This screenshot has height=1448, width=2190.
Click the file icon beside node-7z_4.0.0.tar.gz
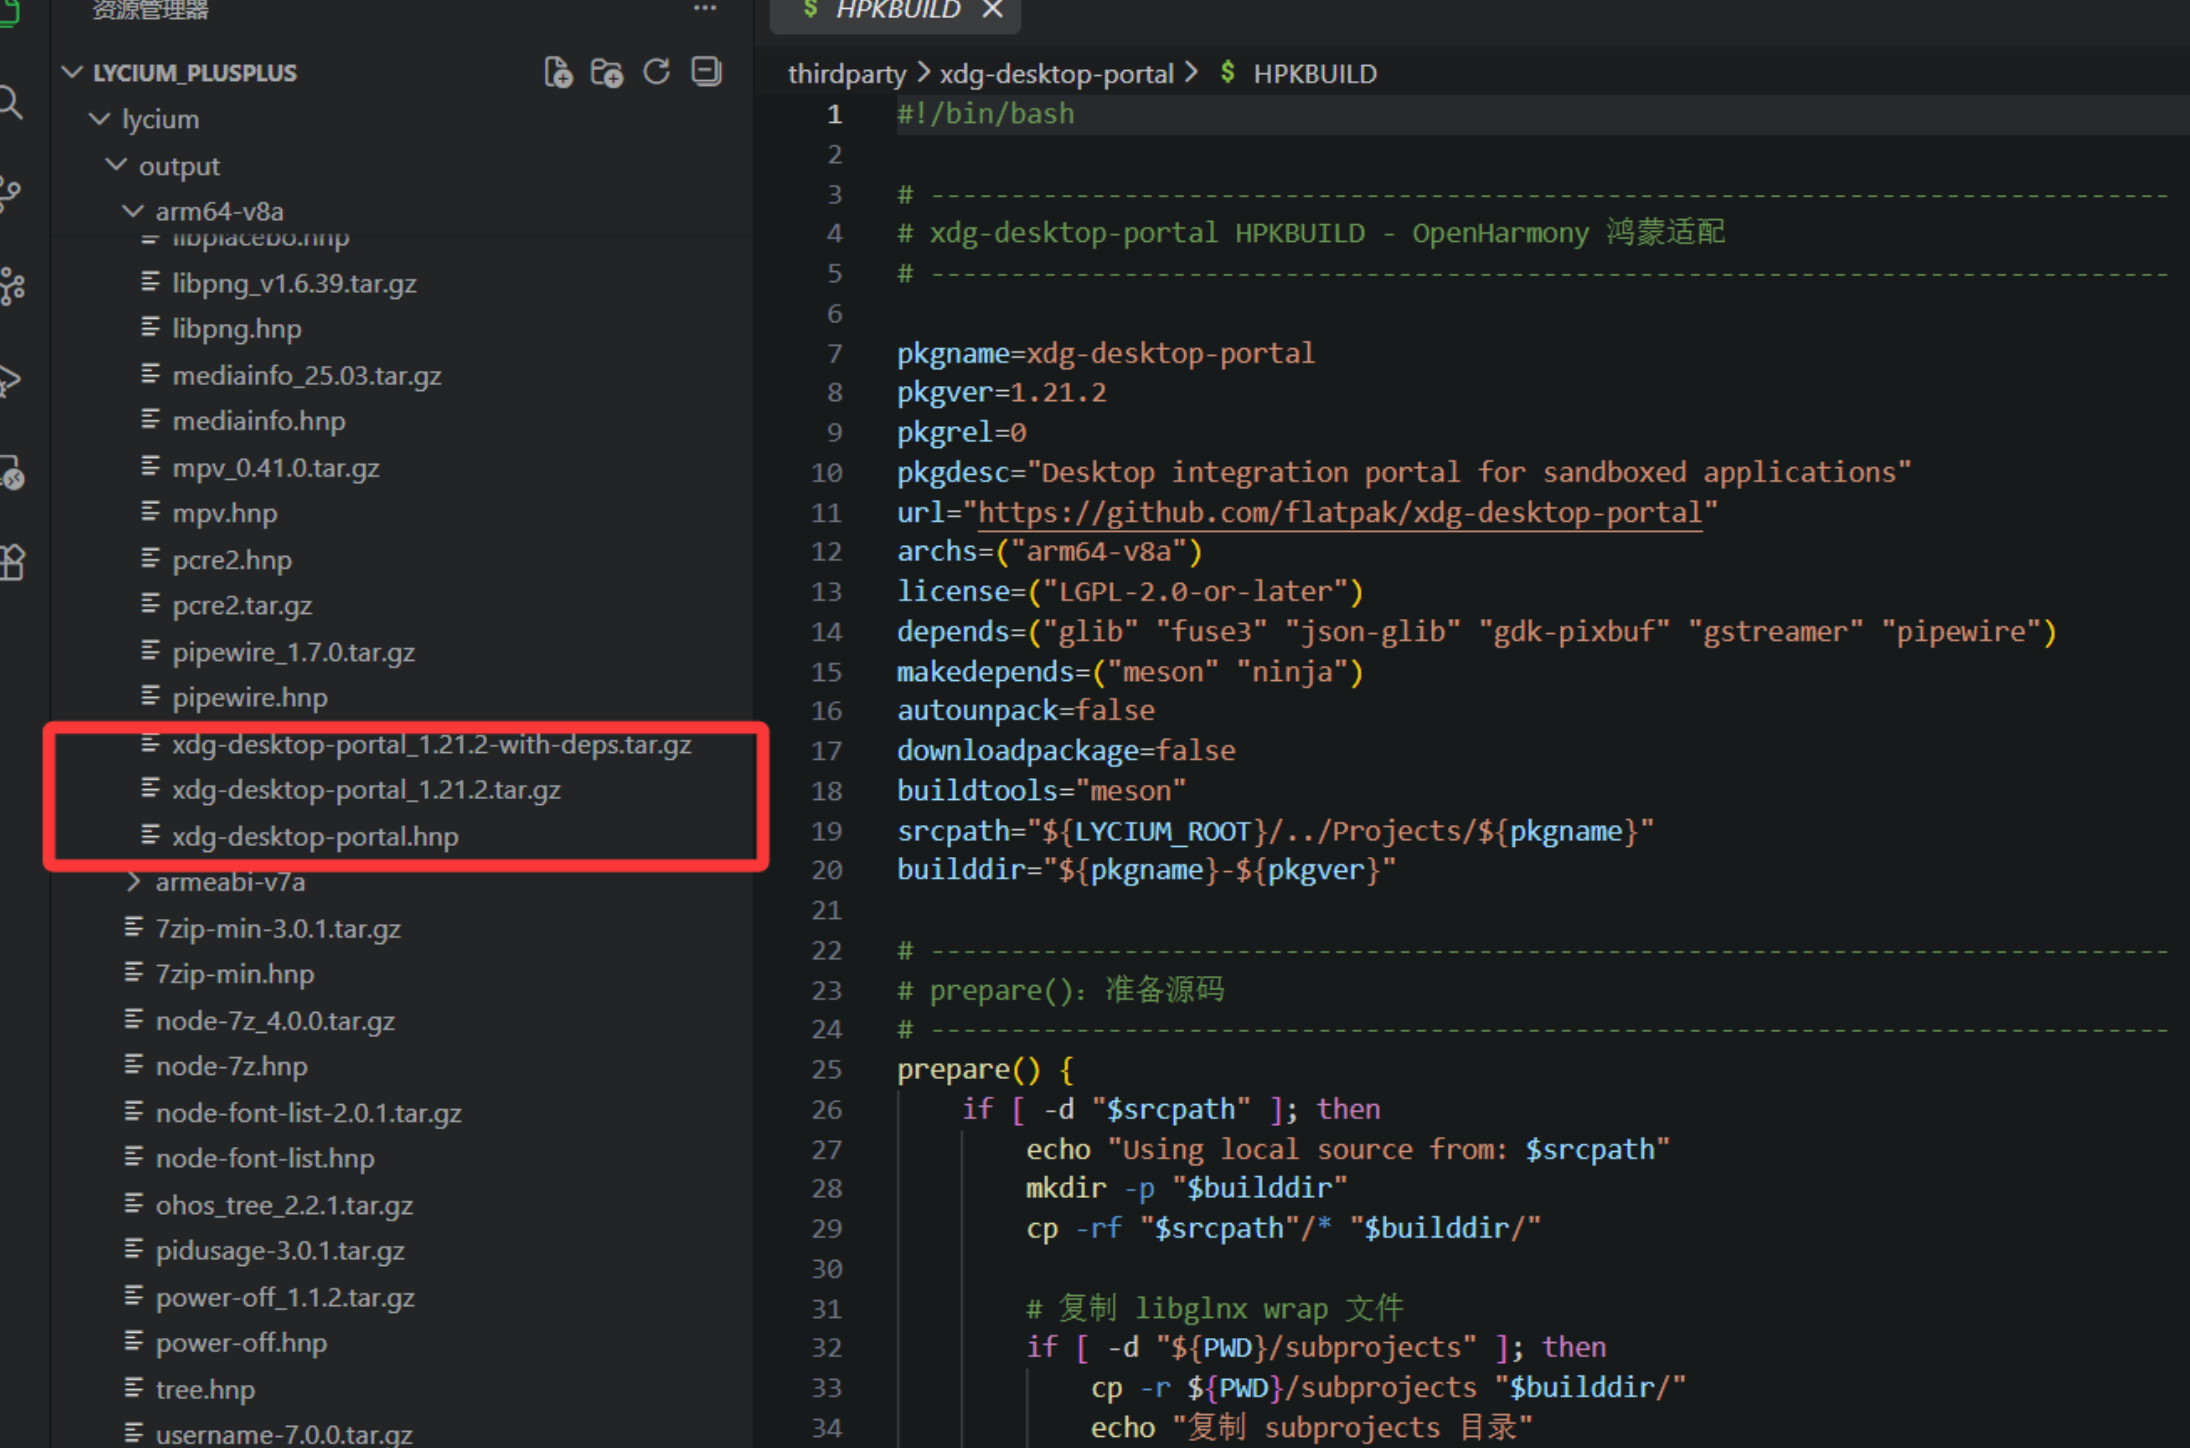tap(133, 1020)
